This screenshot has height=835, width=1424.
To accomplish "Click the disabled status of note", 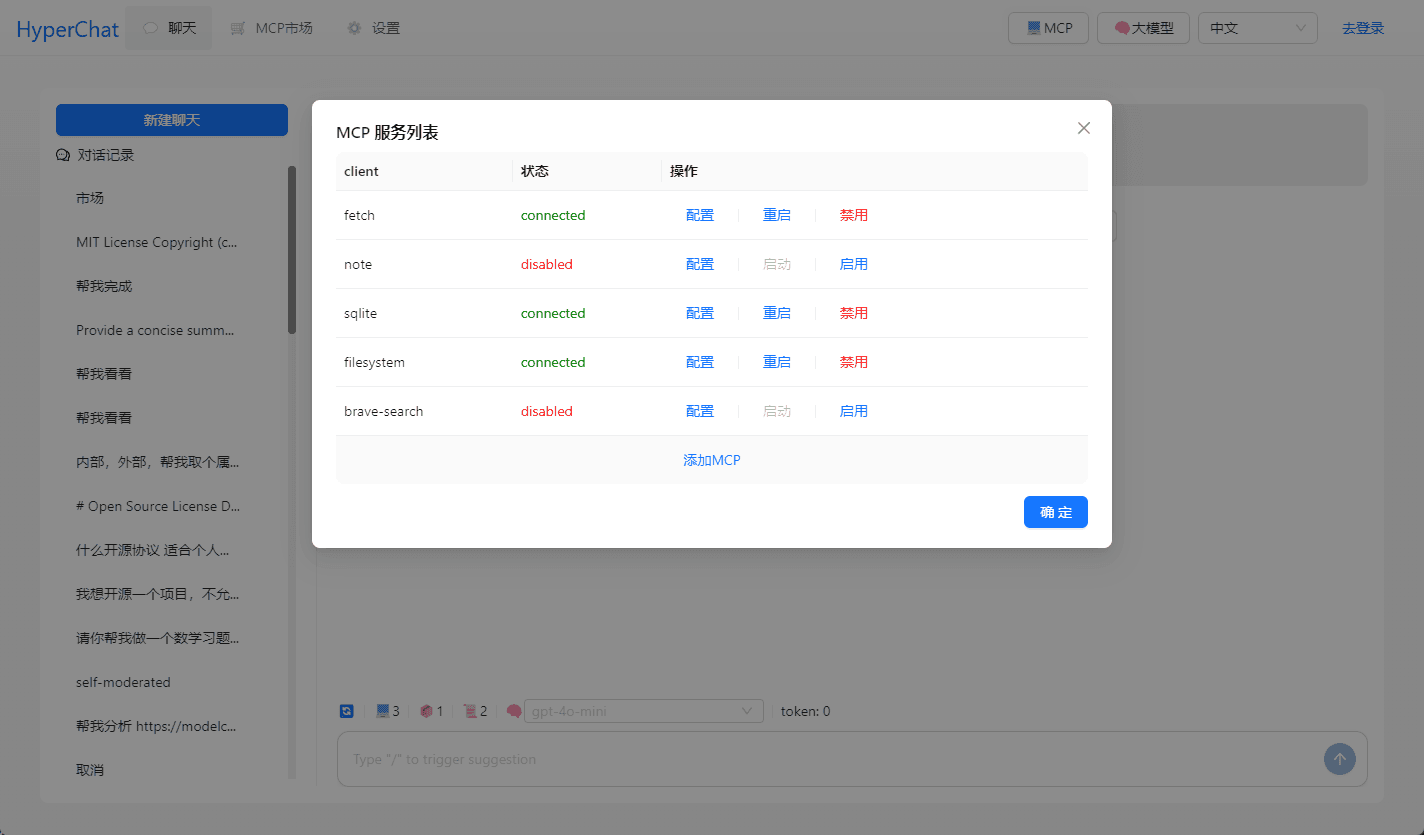I will [547, 264].
